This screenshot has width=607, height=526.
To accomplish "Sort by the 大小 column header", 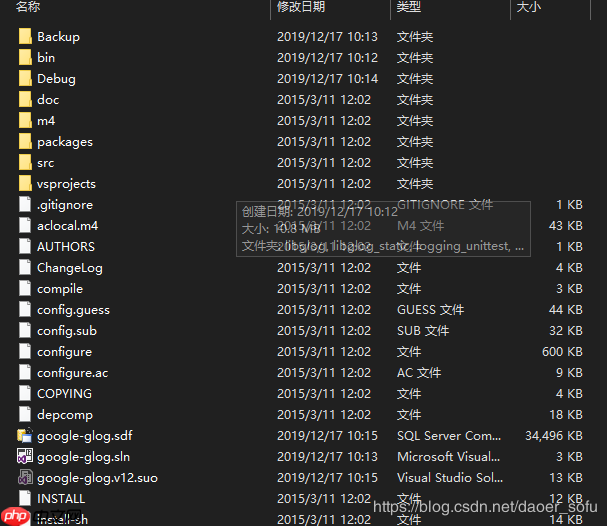I will point(528,7).
